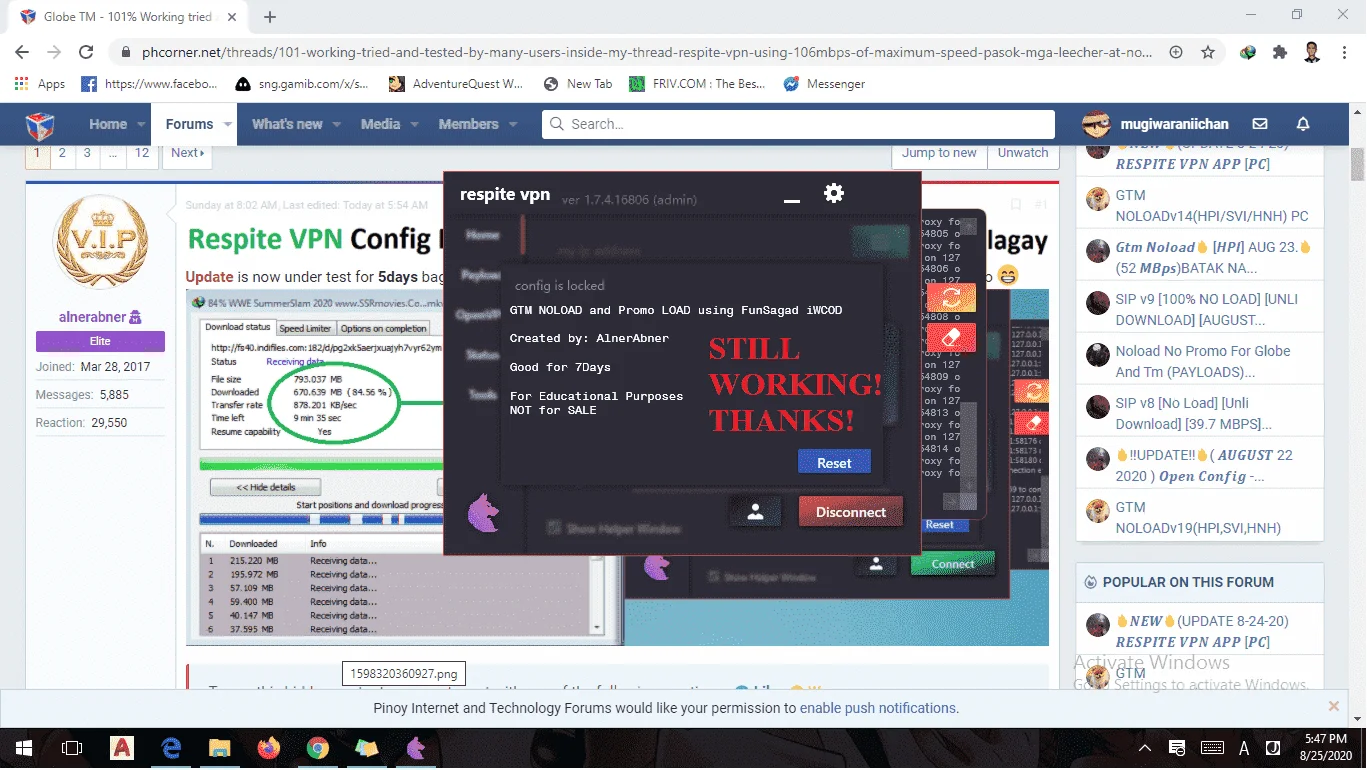Click the enable push notifications link
The width and height of the screenshot is (1367, 770).
click(877, 708)
